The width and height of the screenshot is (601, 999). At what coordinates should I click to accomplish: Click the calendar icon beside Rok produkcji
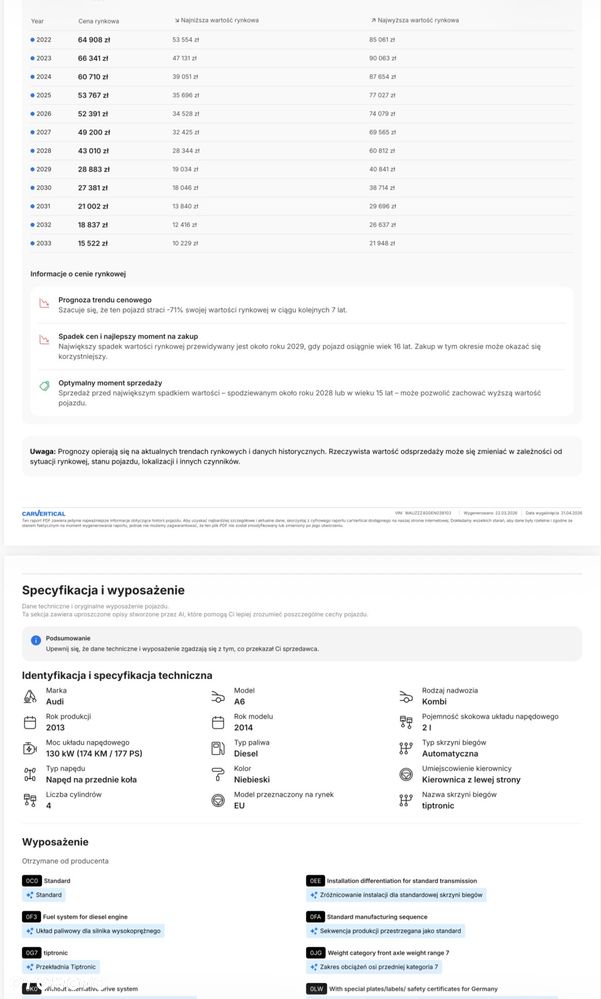tap(30, 721)
